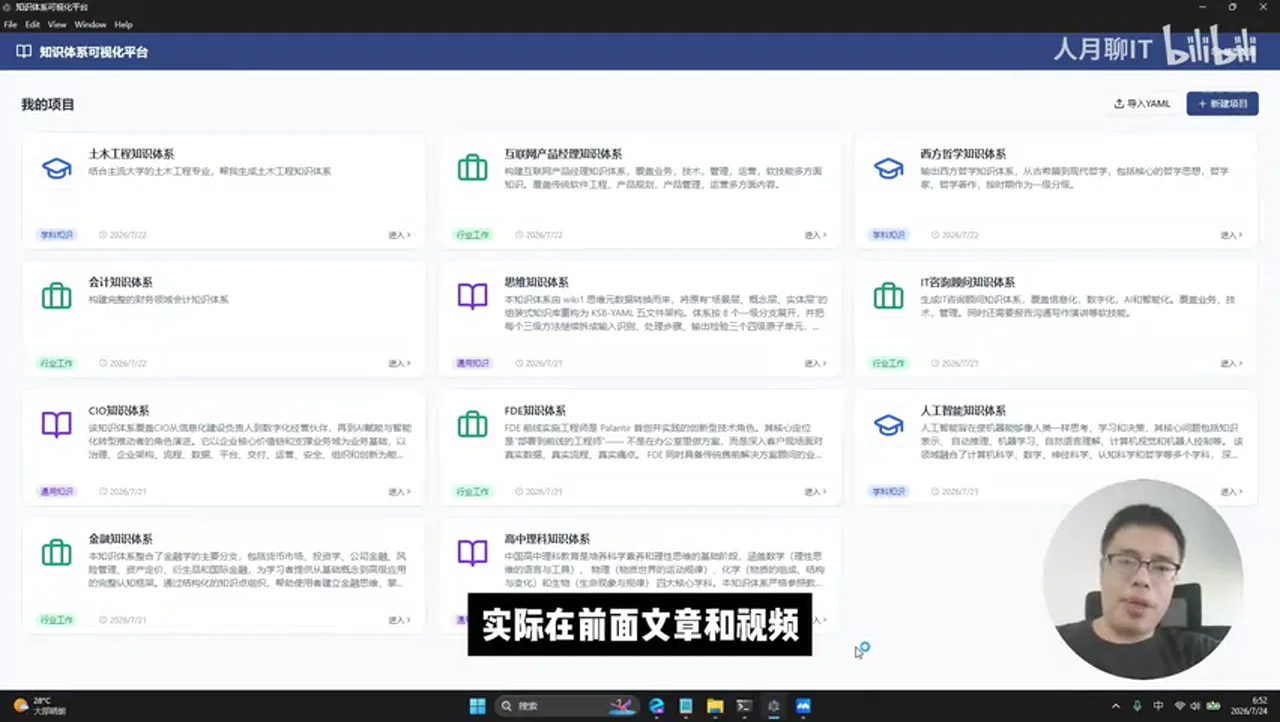Click the briefcase icon of 金融知识体系
This screenshot has height=722, width=1280.
tap(56, 552)
